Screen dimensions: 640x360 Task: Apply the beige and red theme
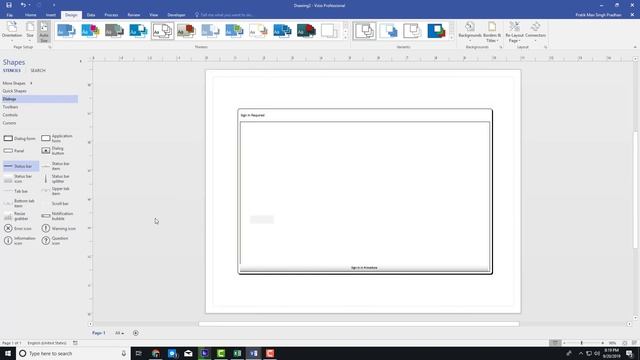point(187,31)
